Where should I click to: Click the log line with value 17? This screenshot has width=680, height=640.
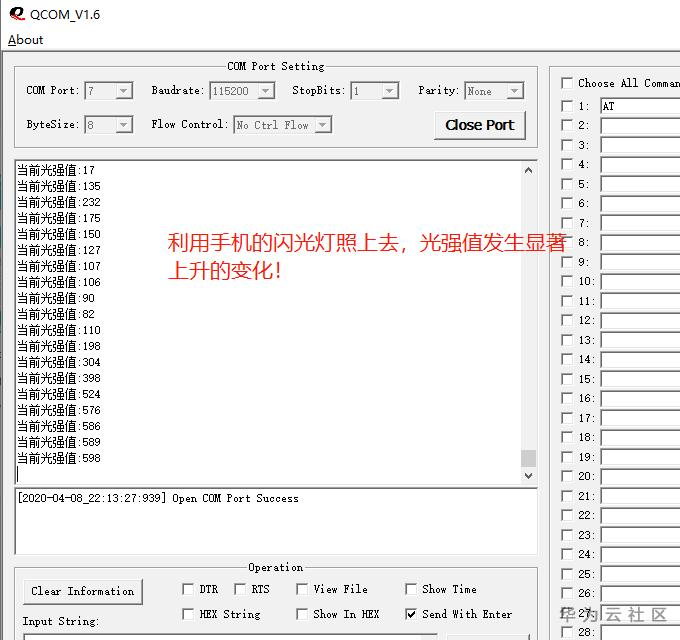56,170
